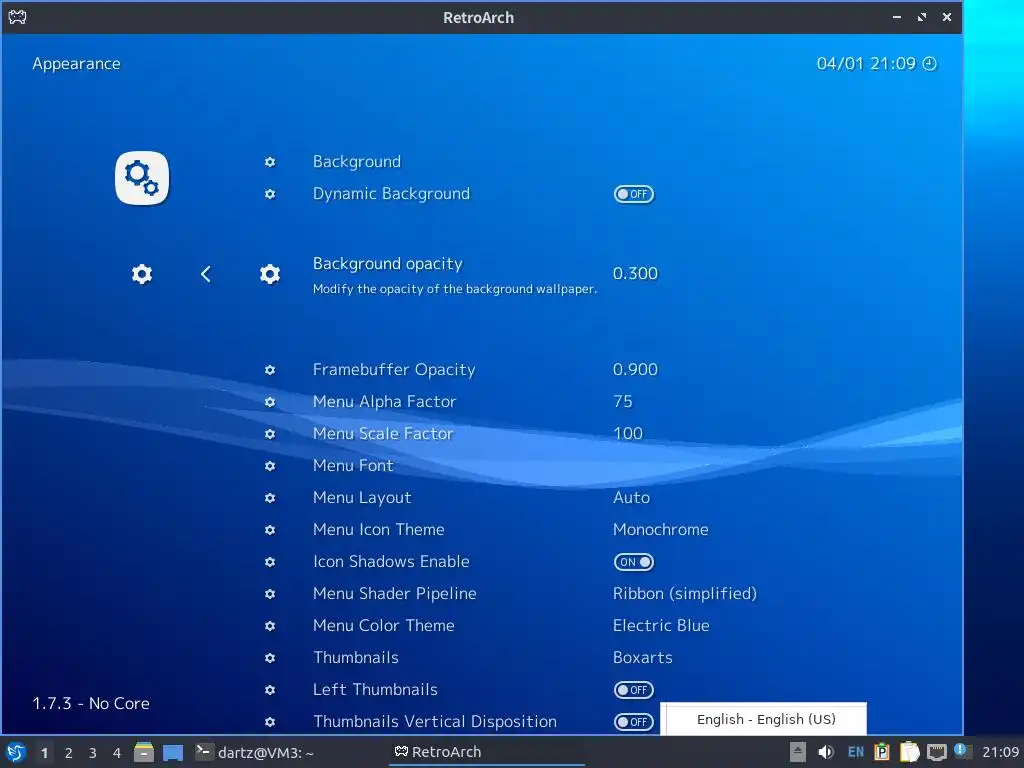Open the file manager taskbar icon
The height and width of the screenshot is (768, 1024).
click(x=144, y=752)
